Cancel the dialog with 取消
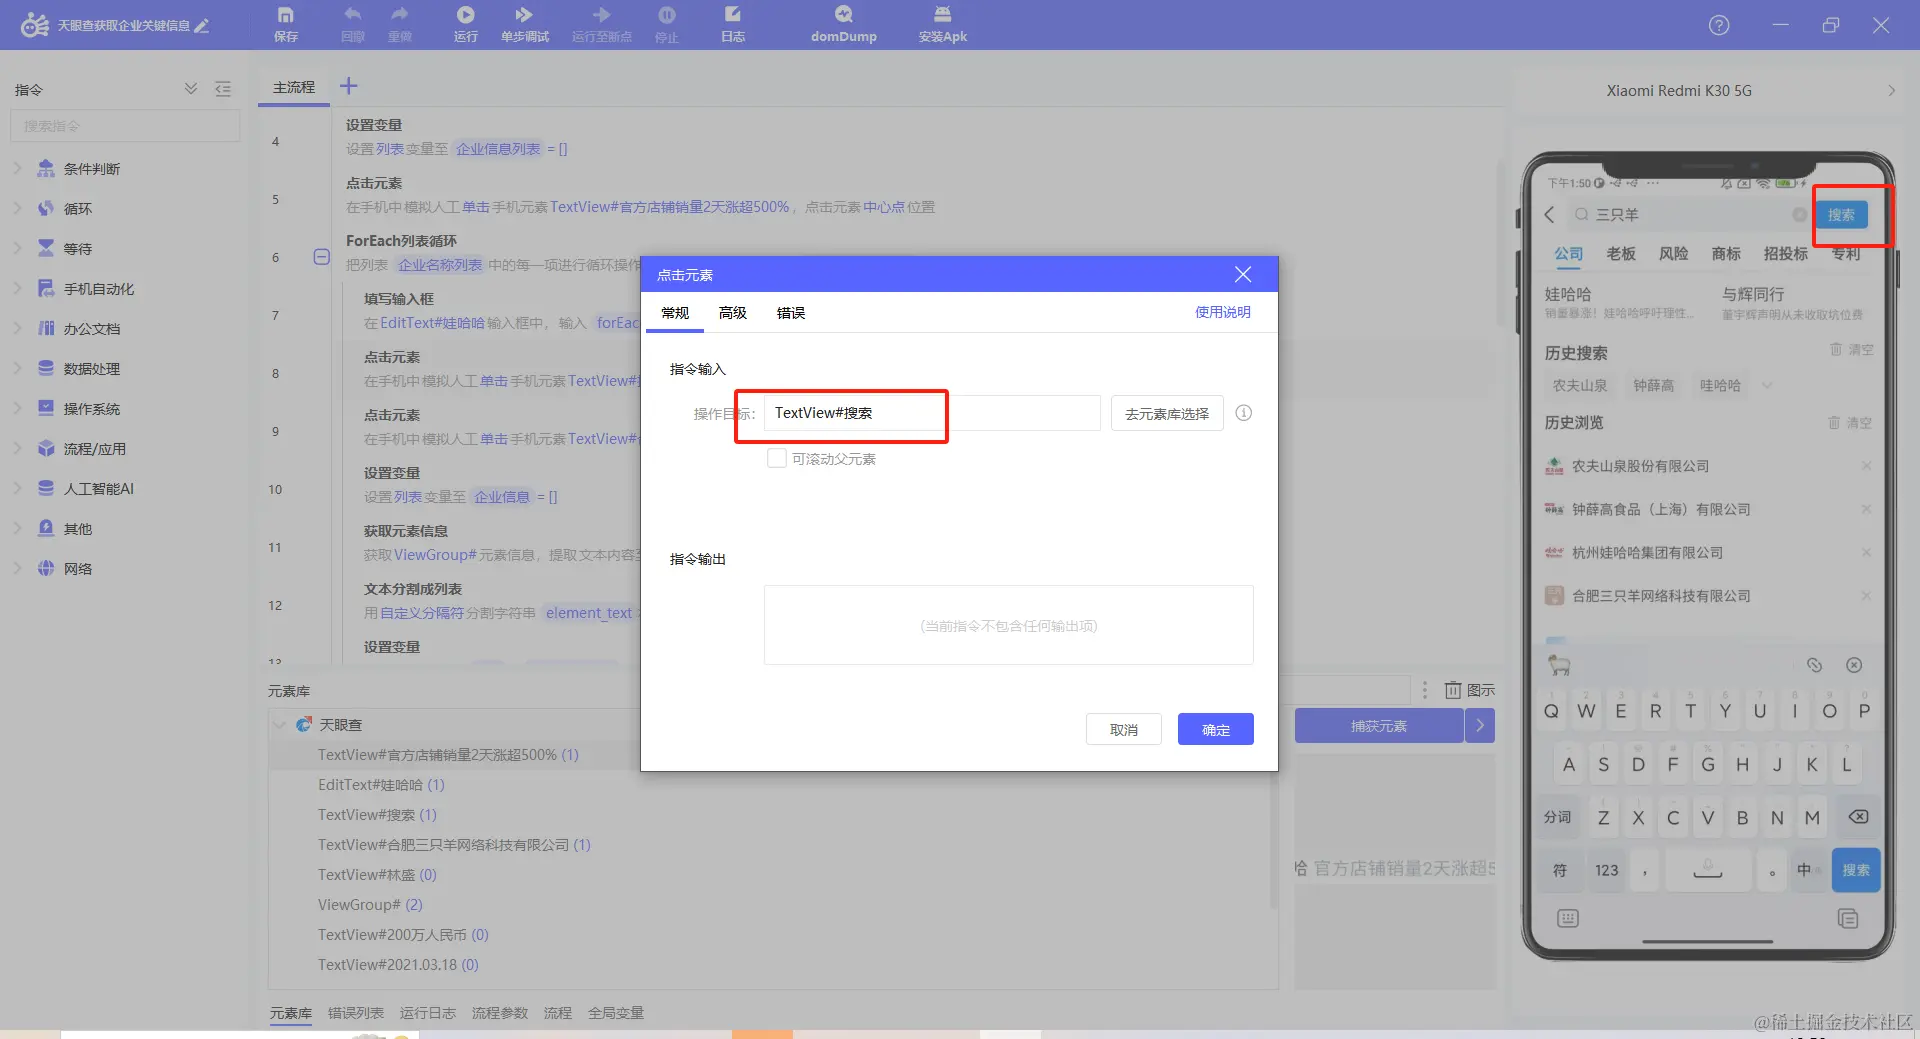The height and width of the screenshot is (1039, 1920). coord(1124,729)
